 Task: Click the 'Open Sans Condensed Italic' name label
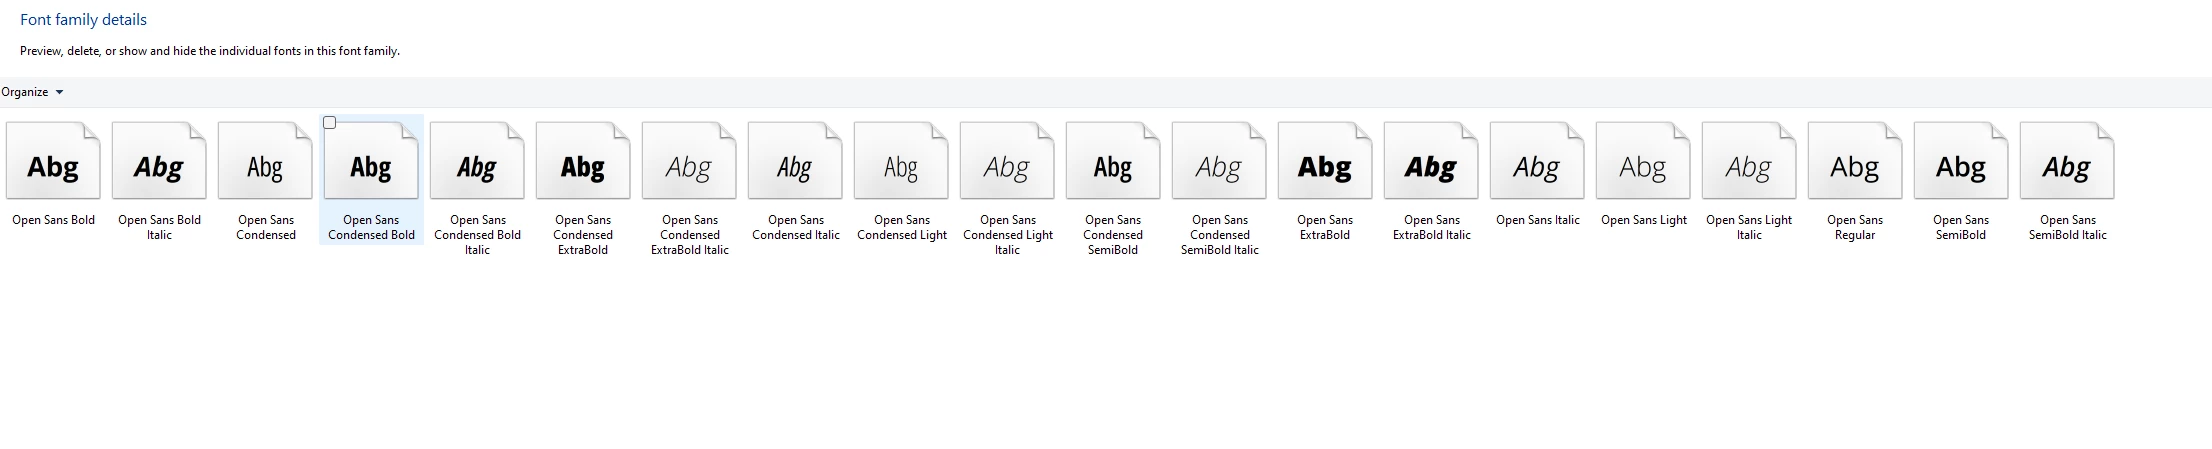coord(795,227)
